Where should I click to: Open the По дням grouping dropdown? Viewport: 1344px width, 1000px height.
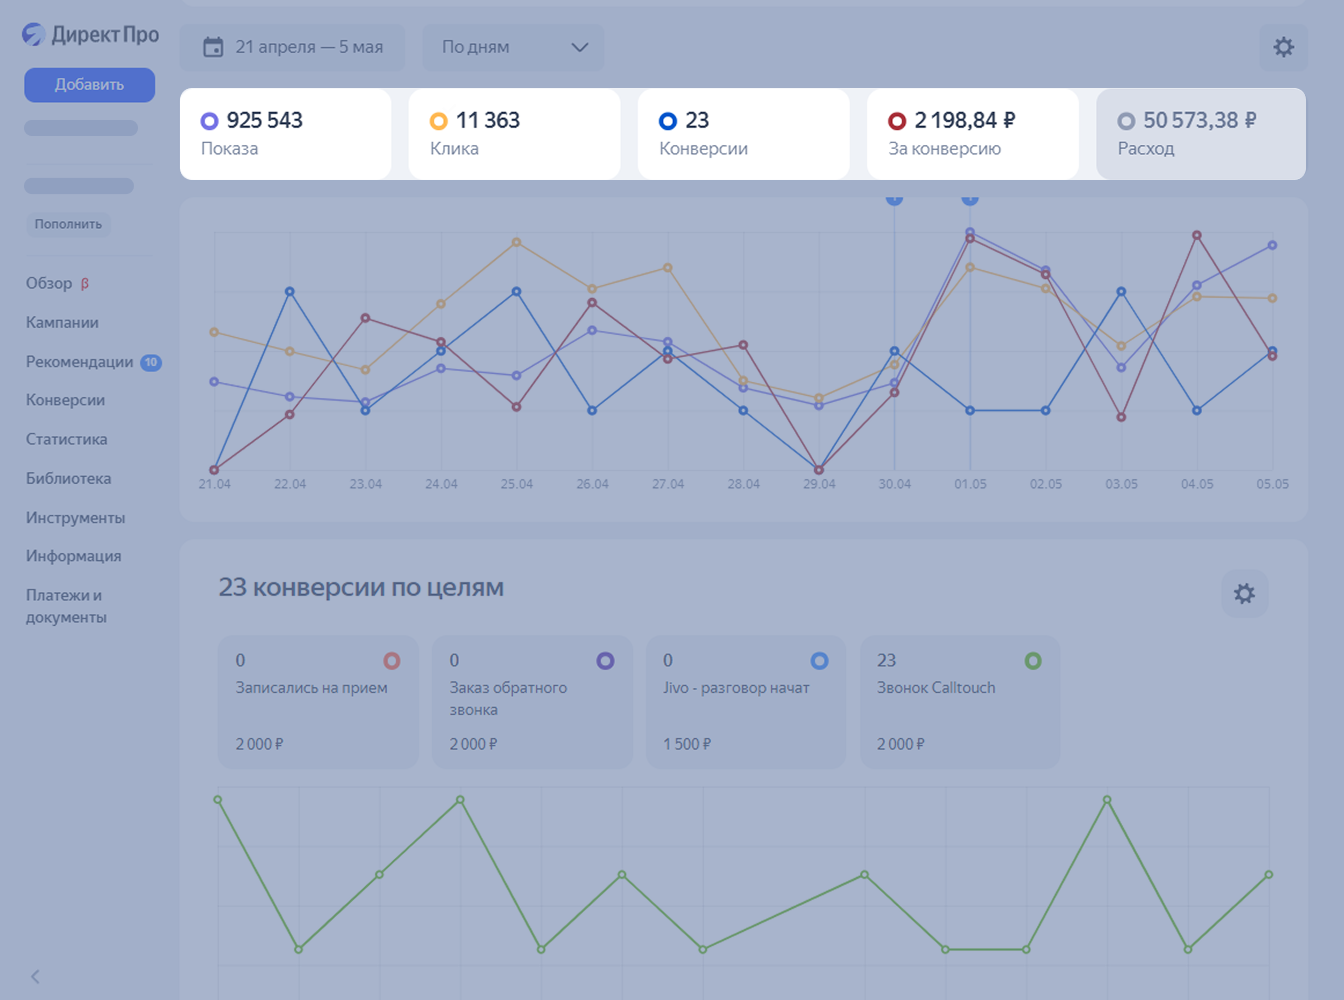[x=513, y=47]
